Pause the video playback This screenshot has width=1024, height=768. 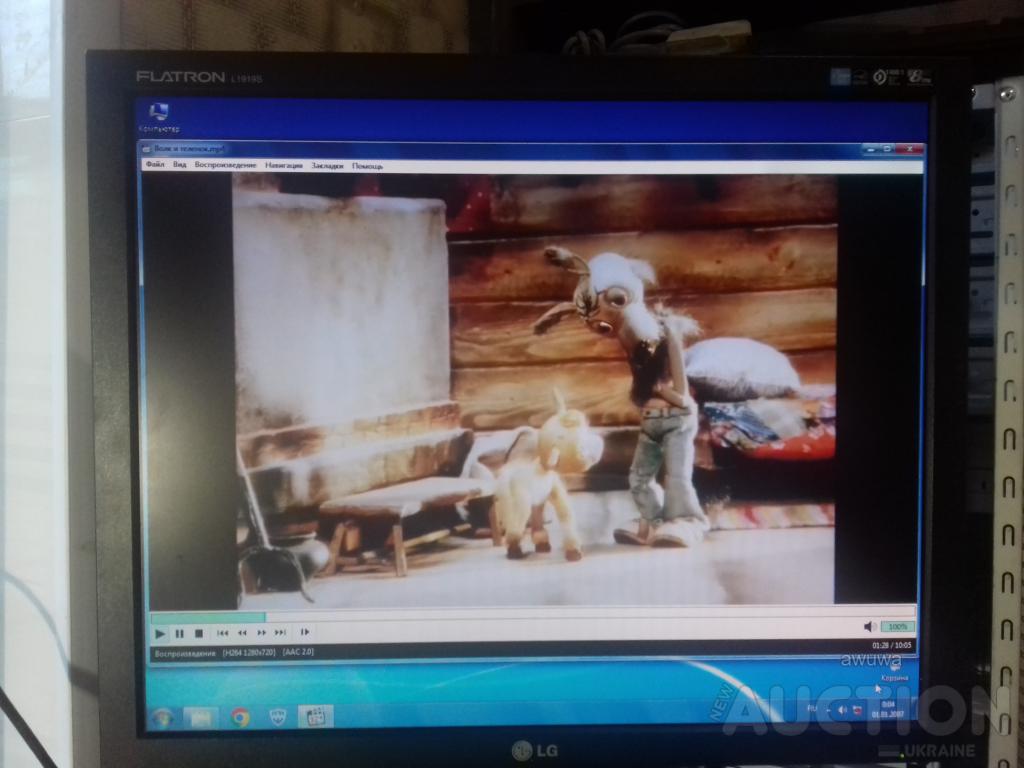point(180,633)
